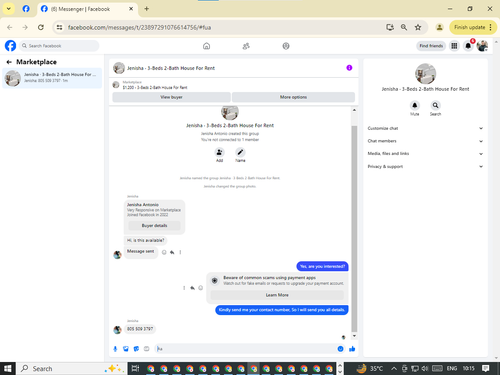Open Windows Task View icon
The image size is (500, 375).
coord(135,368)
